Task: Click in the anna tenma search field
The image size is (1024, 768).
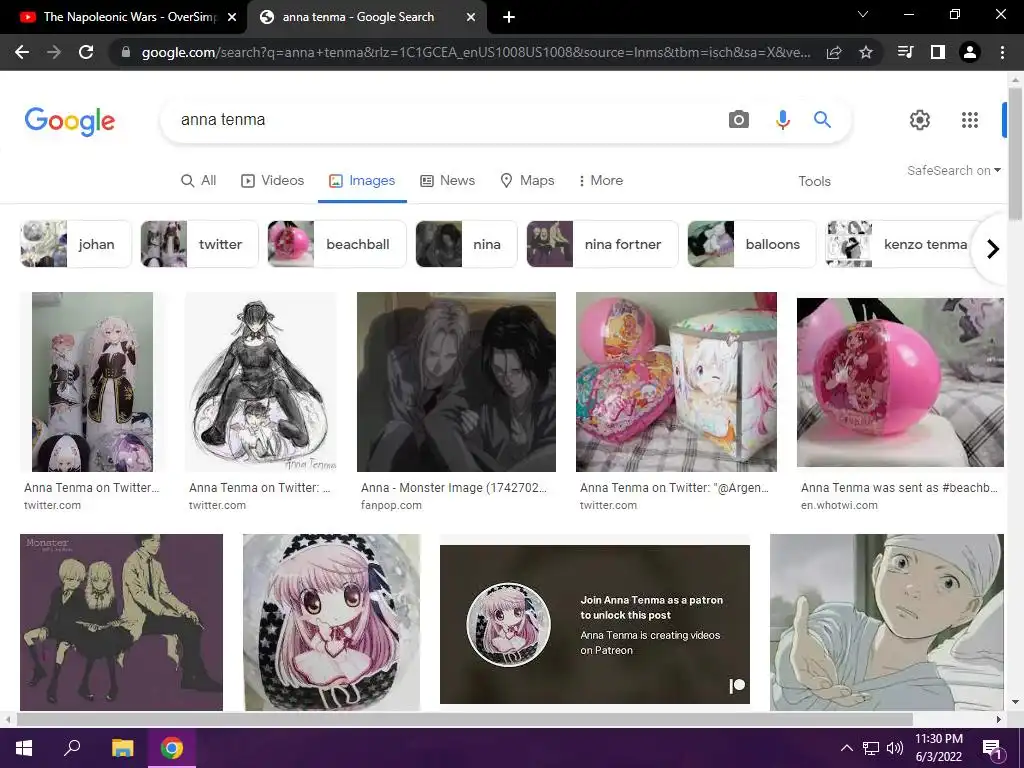Action: point(444,120)
